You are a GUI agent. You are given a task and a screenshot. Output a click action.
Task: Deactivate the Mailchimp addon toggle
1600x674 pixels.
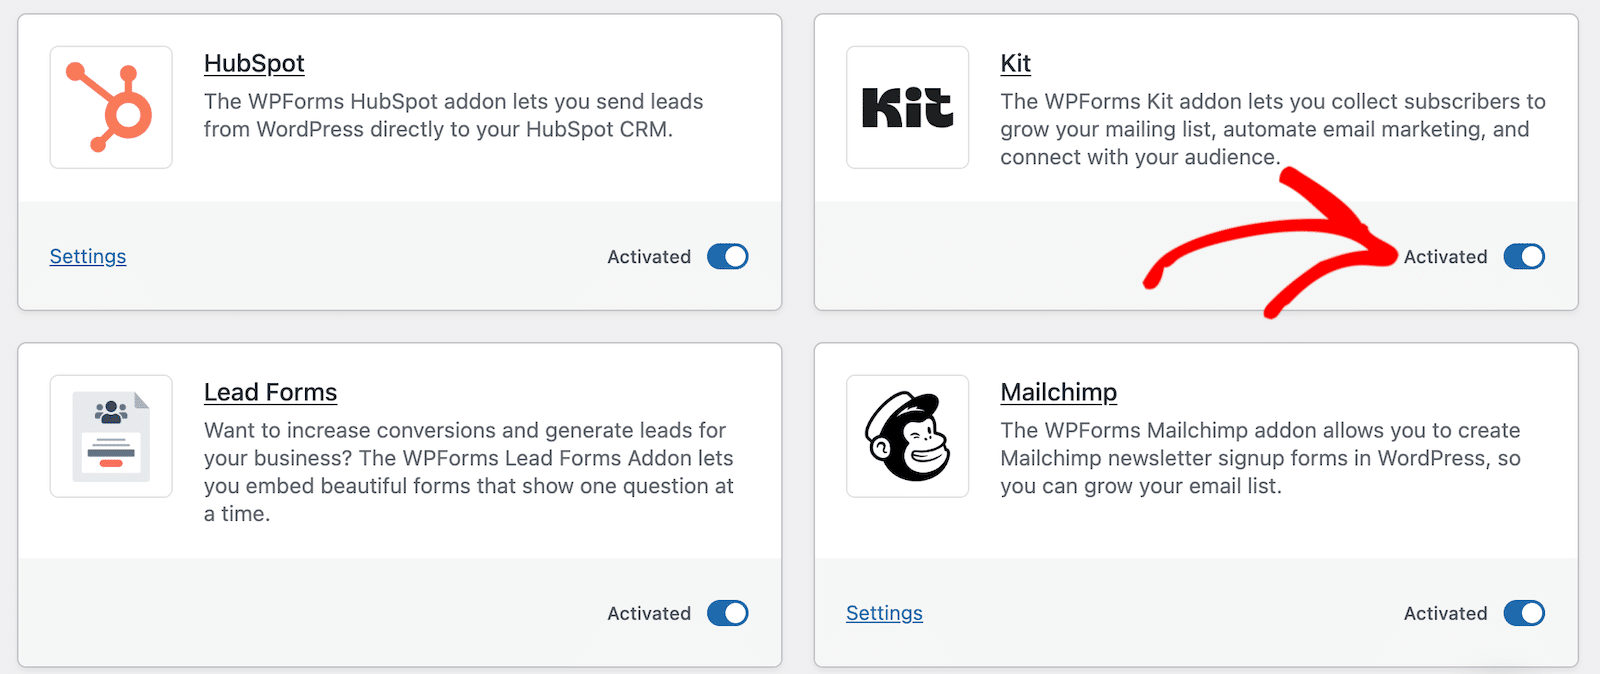tap(1524, 613)
